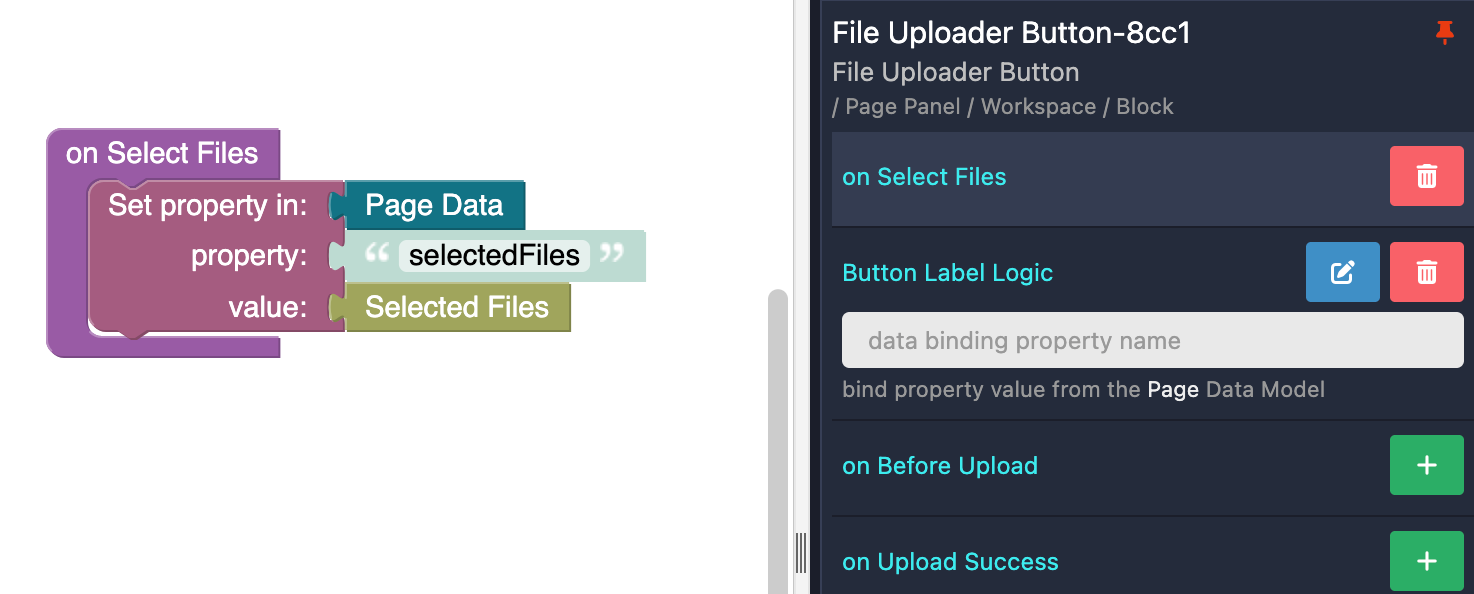
Task: Add an on Before Upload handler
Action: [x=1426, y=465]
